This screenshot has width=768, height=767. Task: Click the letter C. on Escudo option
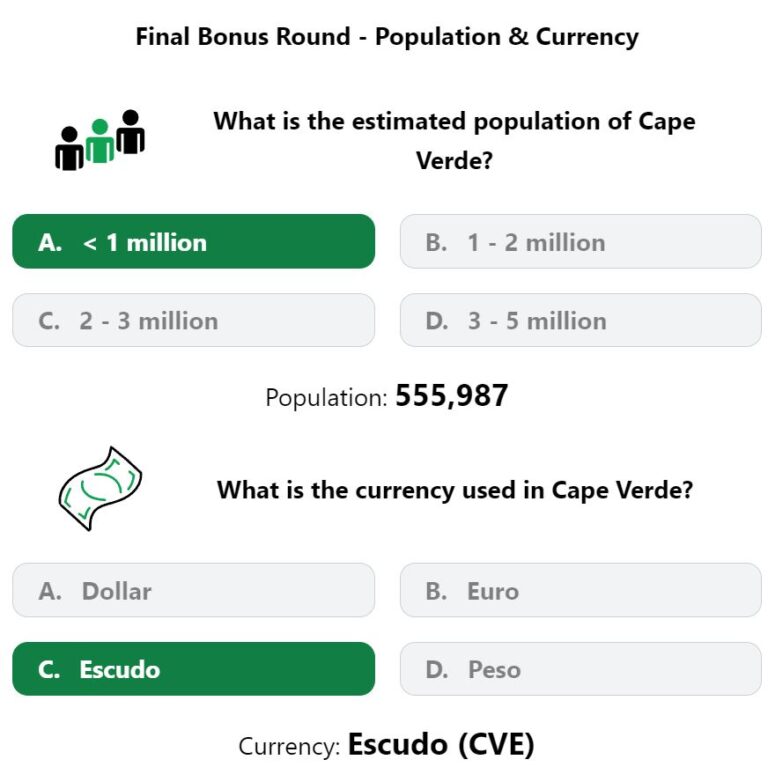(49, 670)
